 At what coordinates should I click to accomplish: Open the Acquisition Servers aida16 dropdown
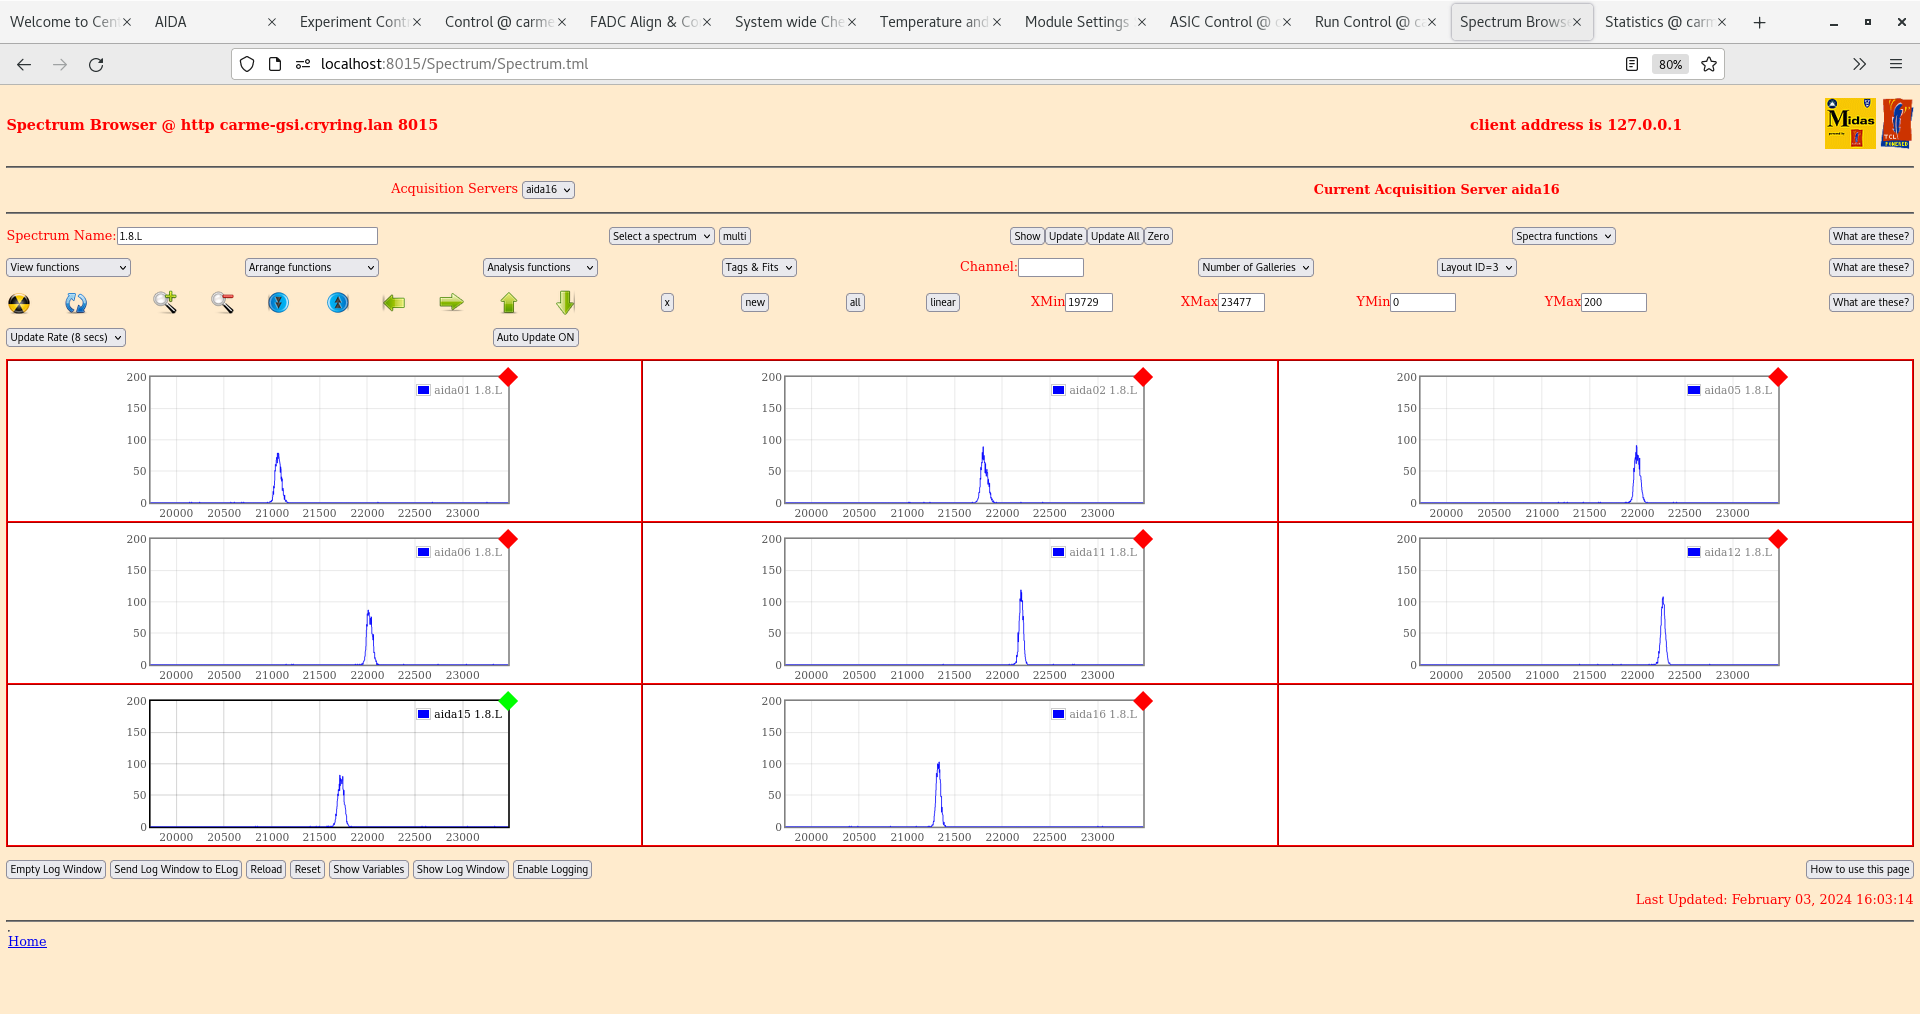click(x=548, y=190)
